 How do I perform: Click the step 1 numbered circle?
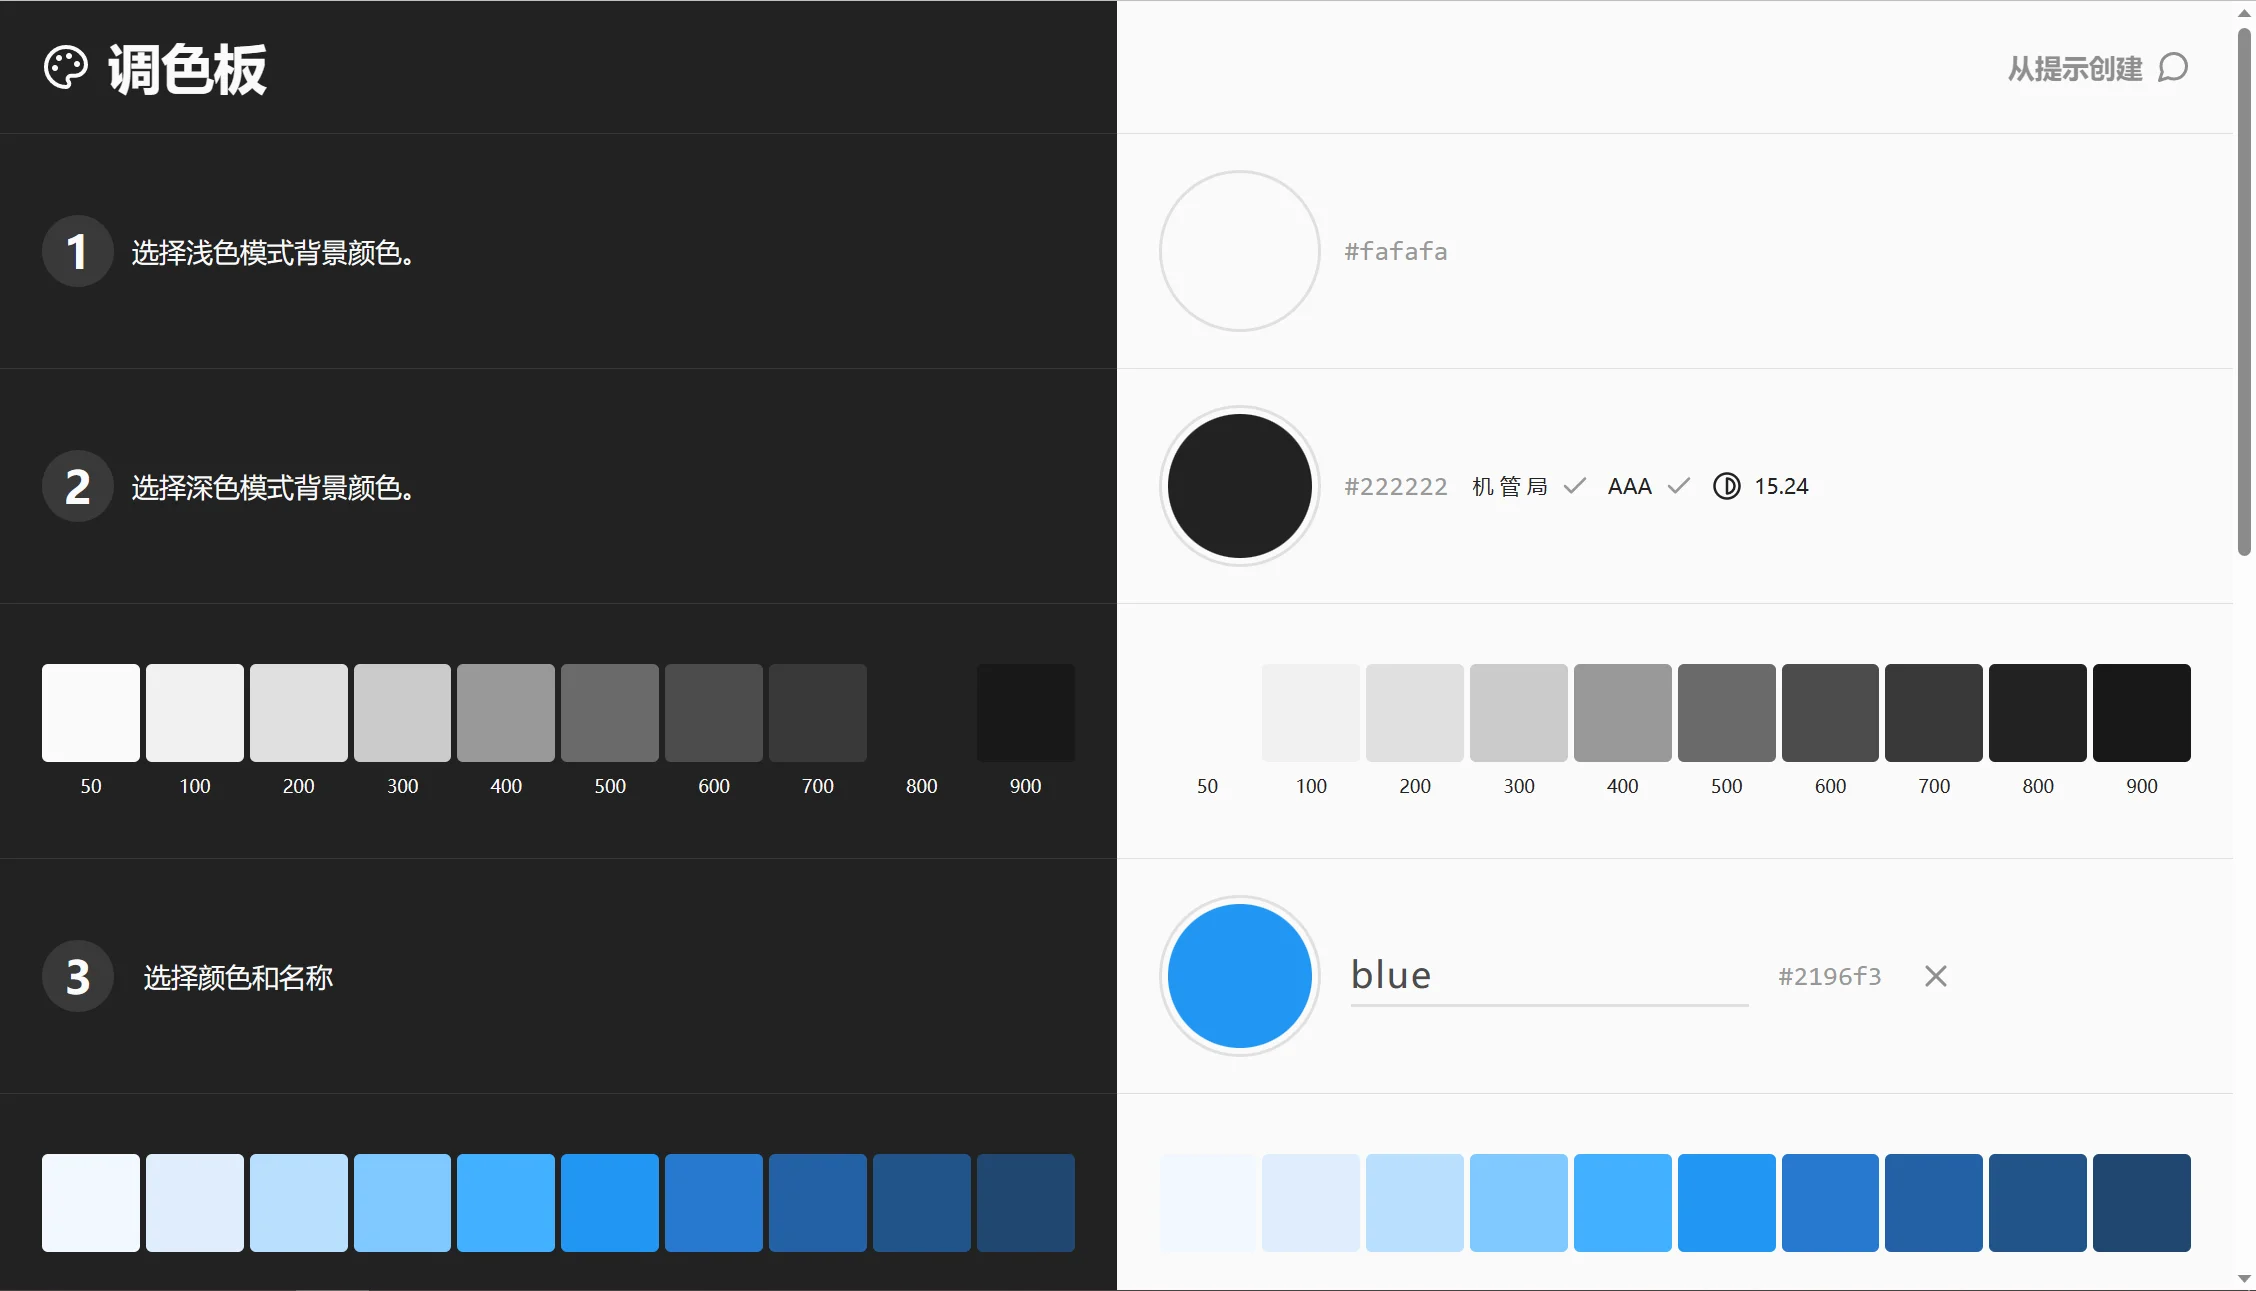click(x=77, y=252)
